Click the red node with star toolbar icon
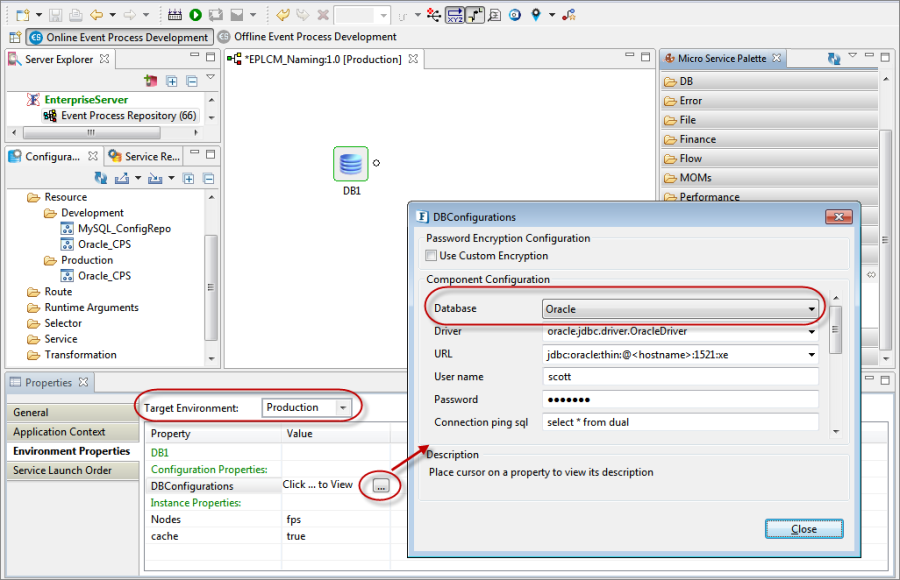This screenshot has width=900, height=580. [x=569, y=15]
